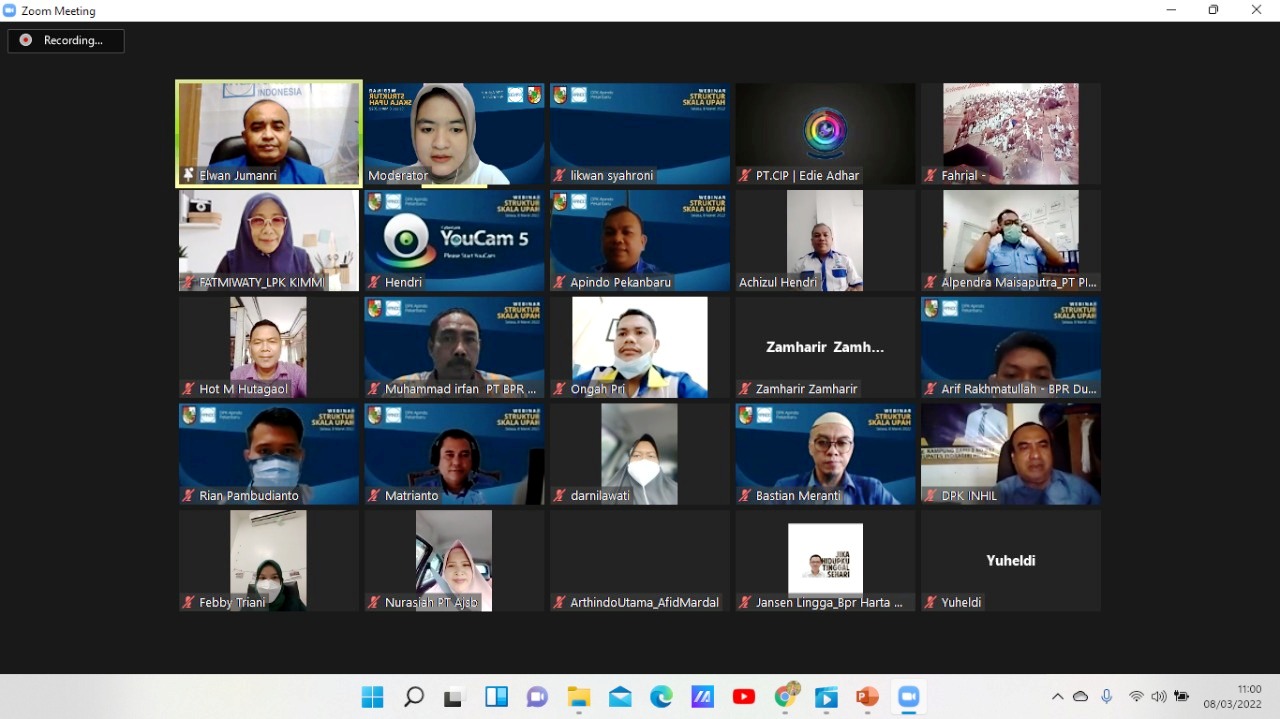Select the Zamharir Zamharir participant tile
1280x719 pixels.
tap(825, 348)
